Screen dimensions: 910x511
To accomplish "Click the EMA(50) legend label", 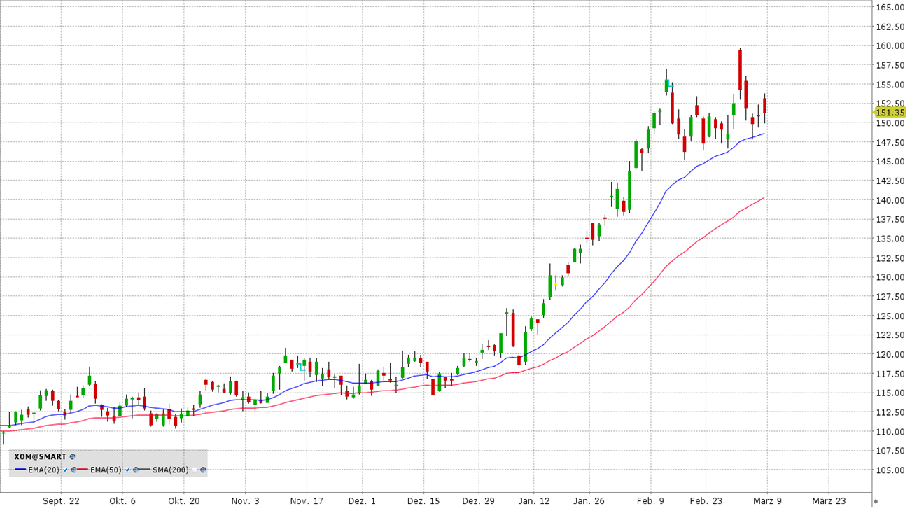I will coord(105,470).
